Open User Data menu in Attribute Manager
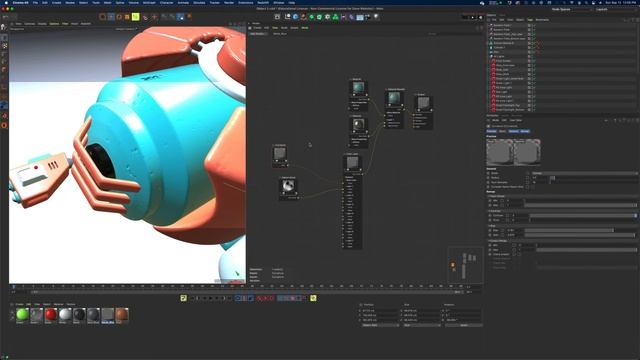Image resolution: width=640 pixels, height=360 pixels. pos(516,120)
